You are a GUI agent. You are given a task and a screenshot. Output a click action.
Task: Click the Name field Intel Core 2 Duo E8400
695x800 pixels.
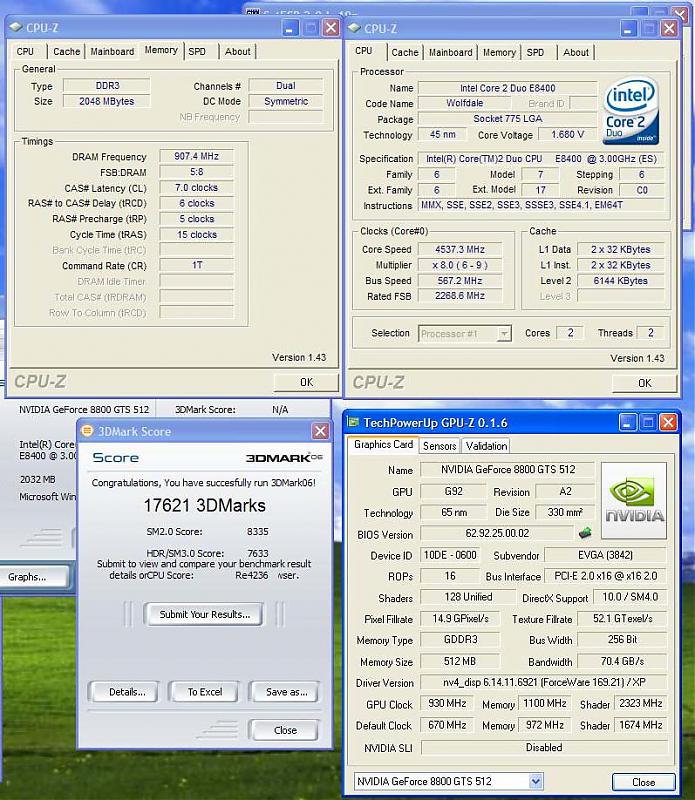pyautogui.click(x=507, y=88)
